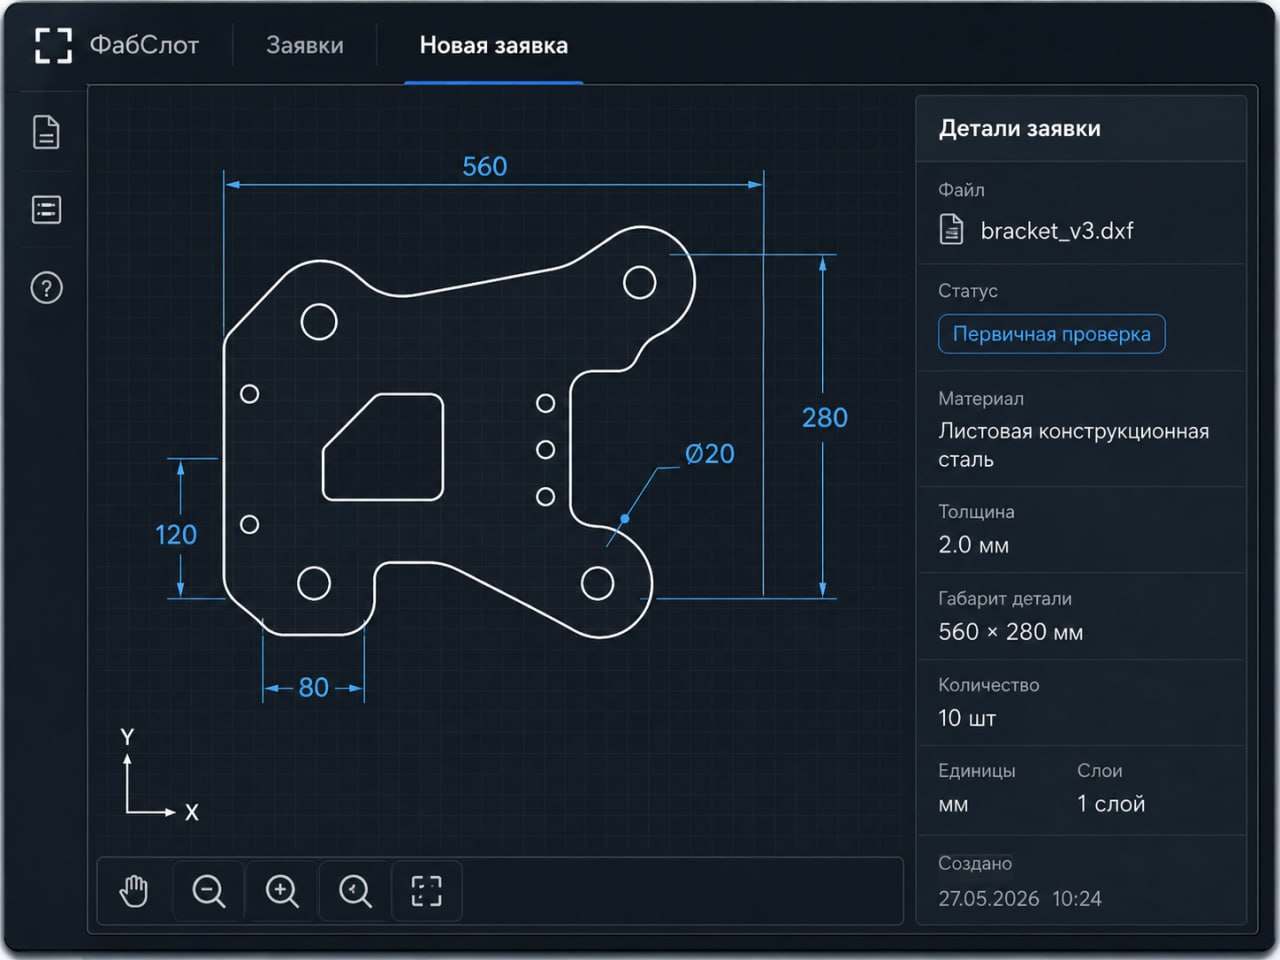Click the Ø20 hole diameter annotation

coord(709,454)
